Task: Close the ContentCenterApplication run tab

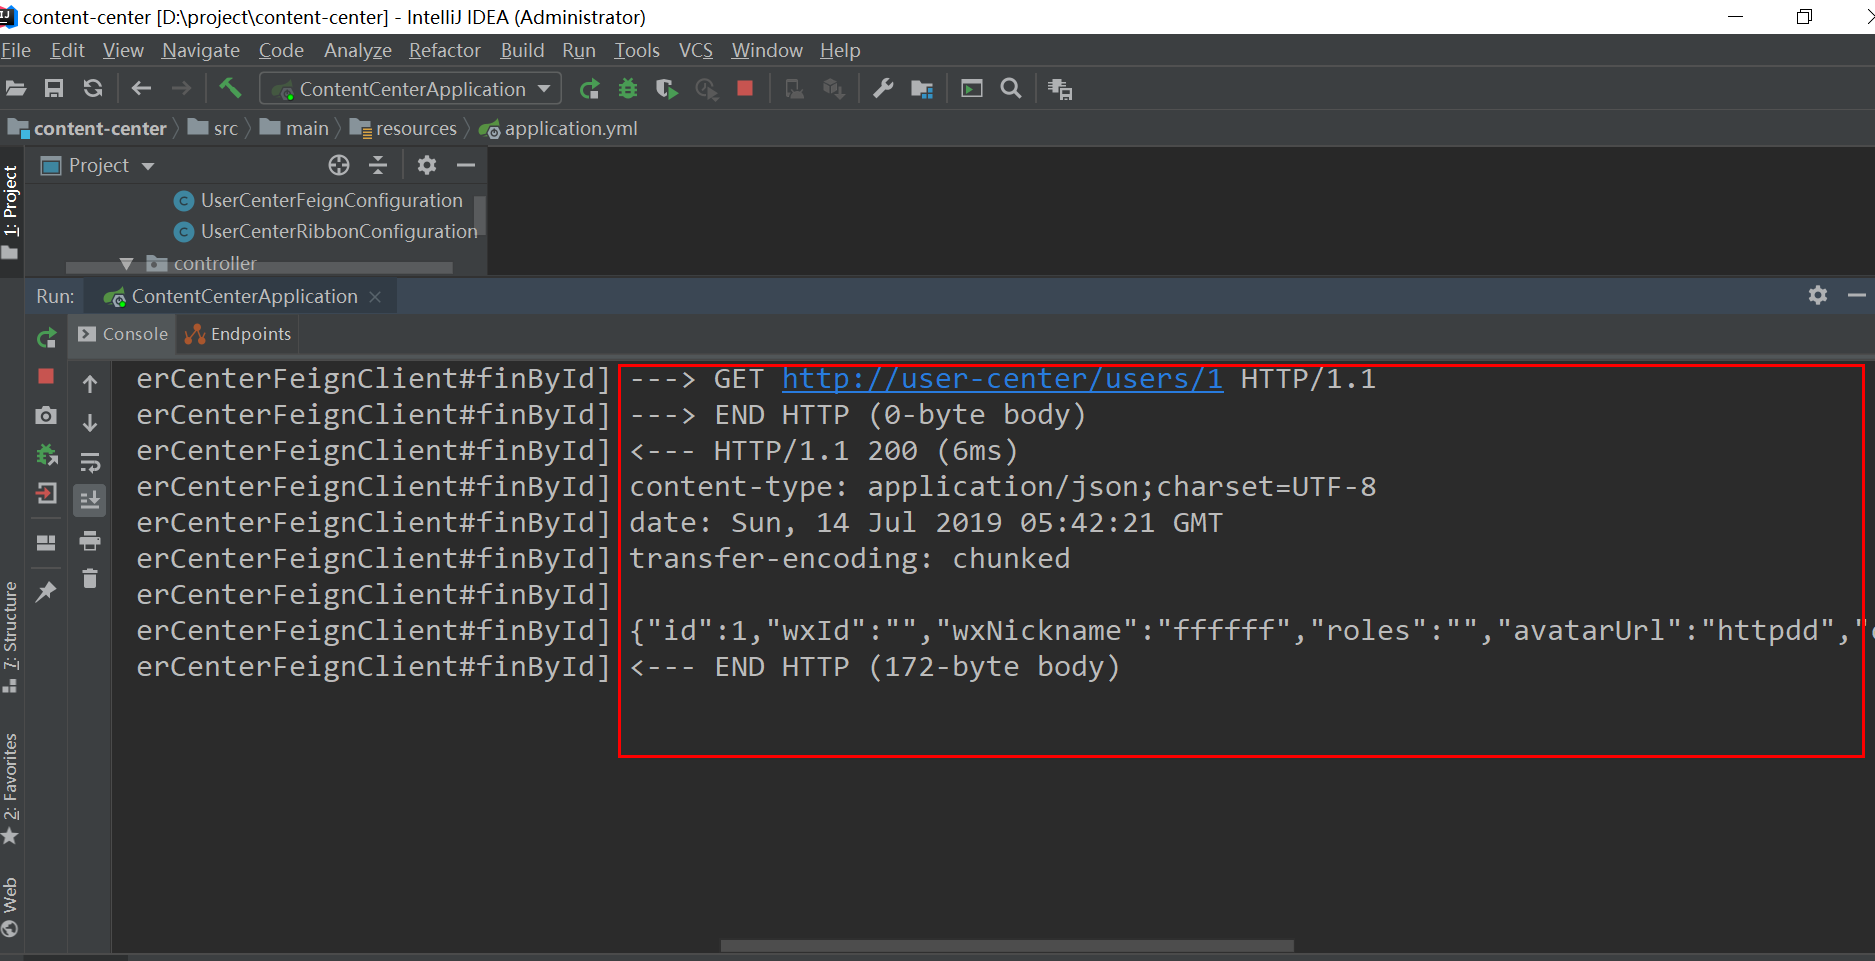Action: (375, 297)
